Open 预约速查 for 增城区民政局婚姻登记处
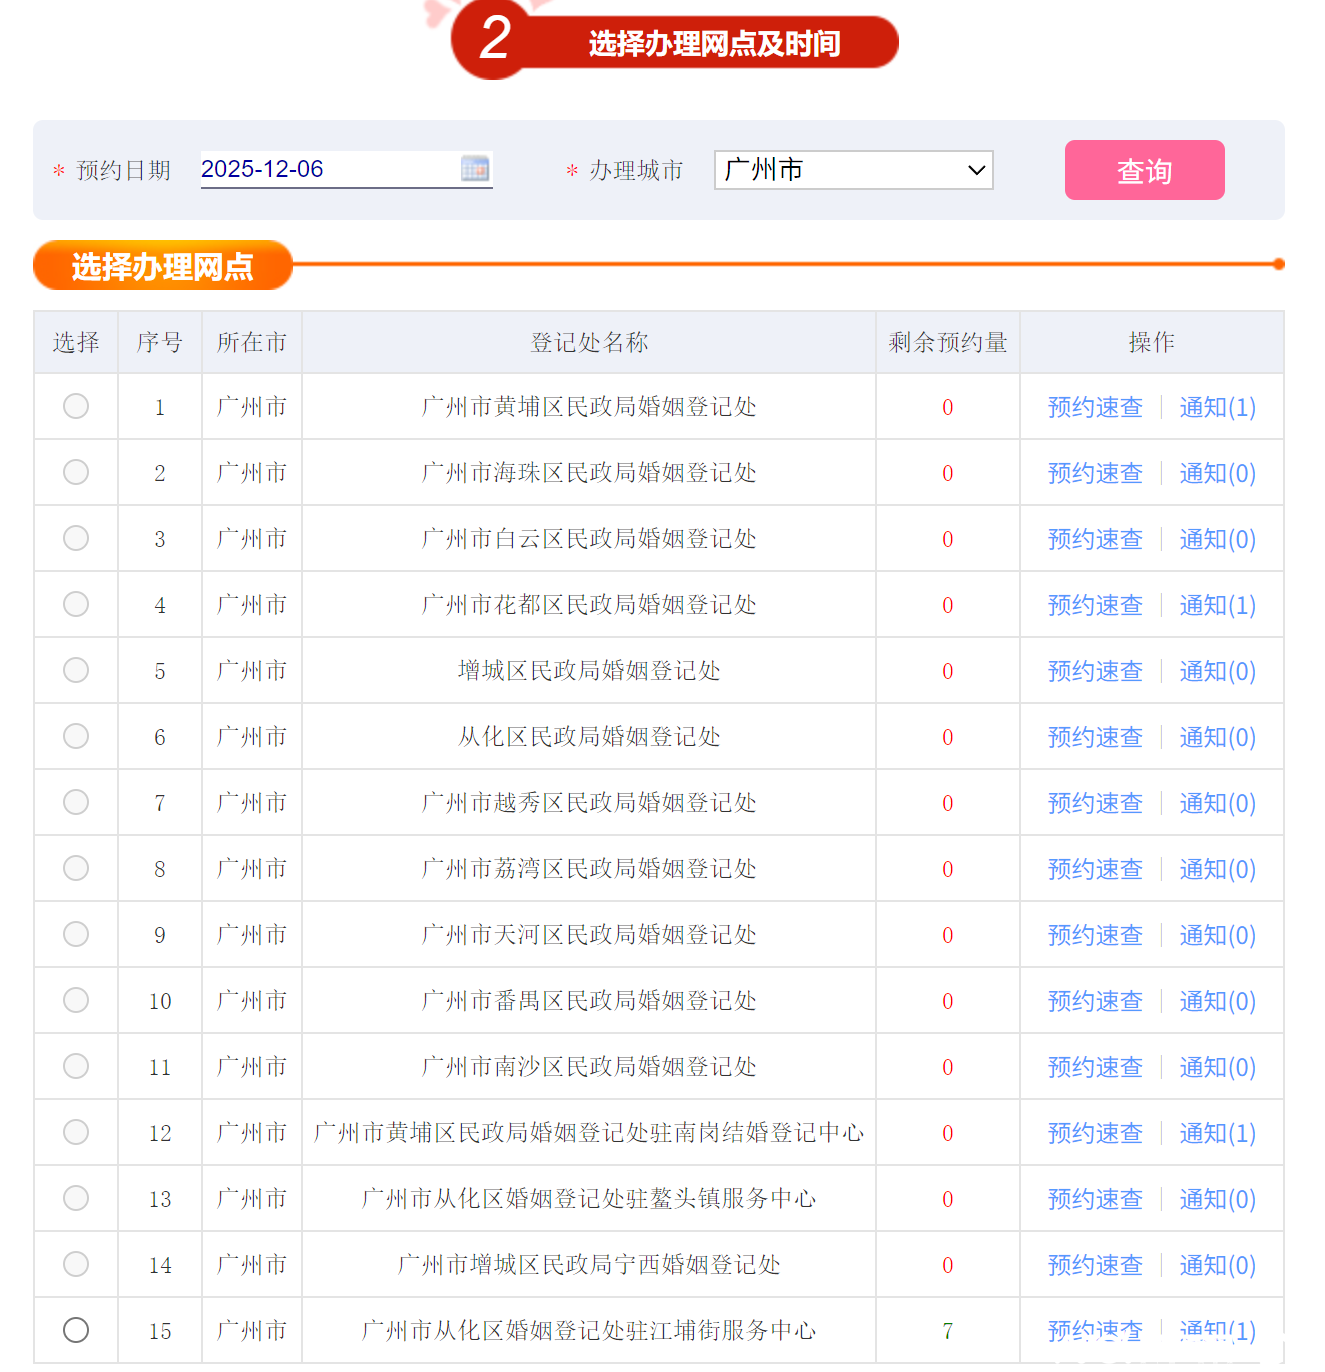 [x=1095, y=671]
